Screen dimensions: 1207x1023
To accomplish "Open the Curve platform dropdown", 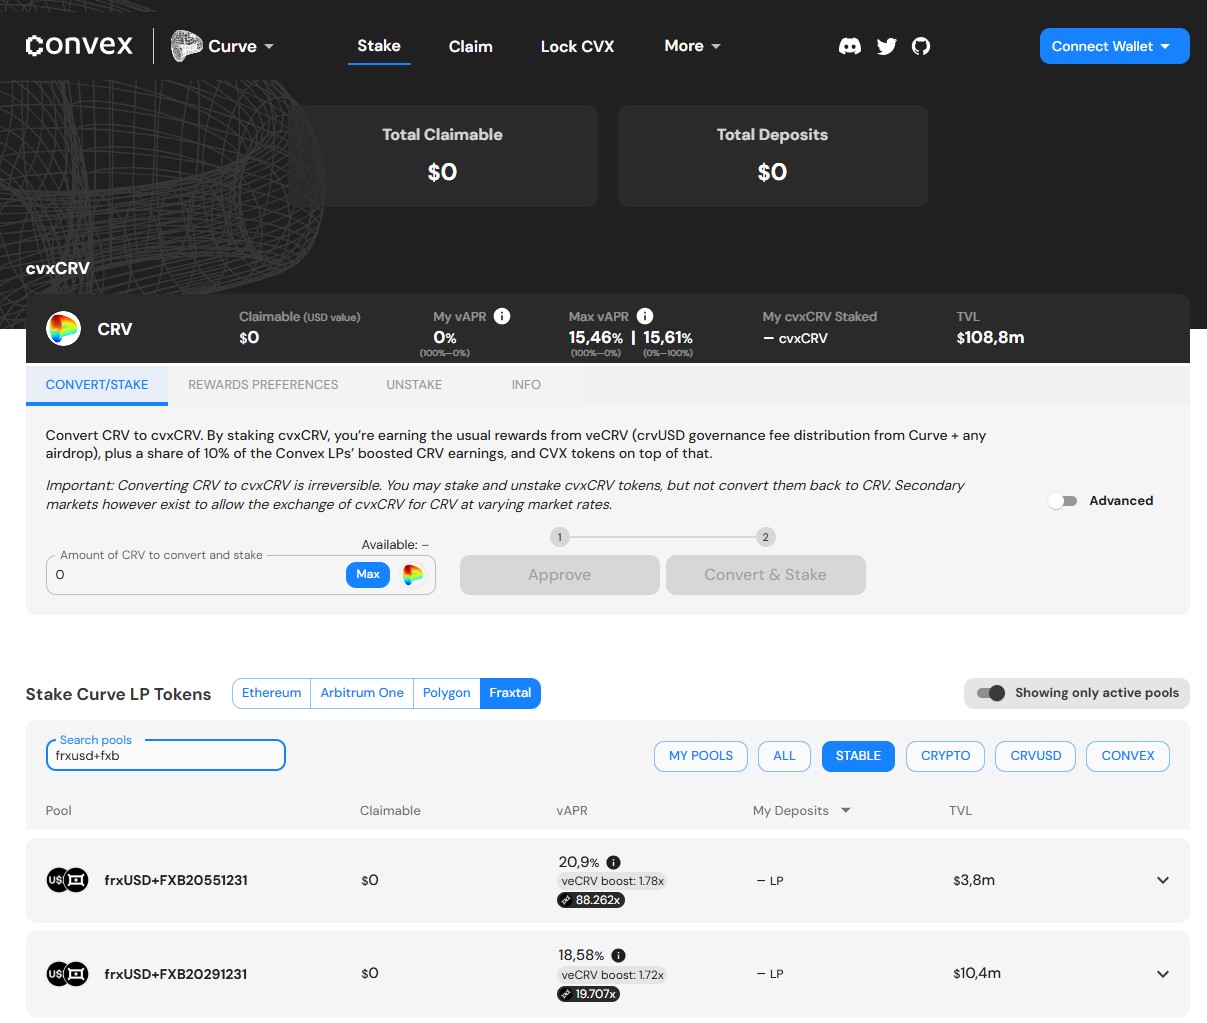I will [x=223, y=46].
